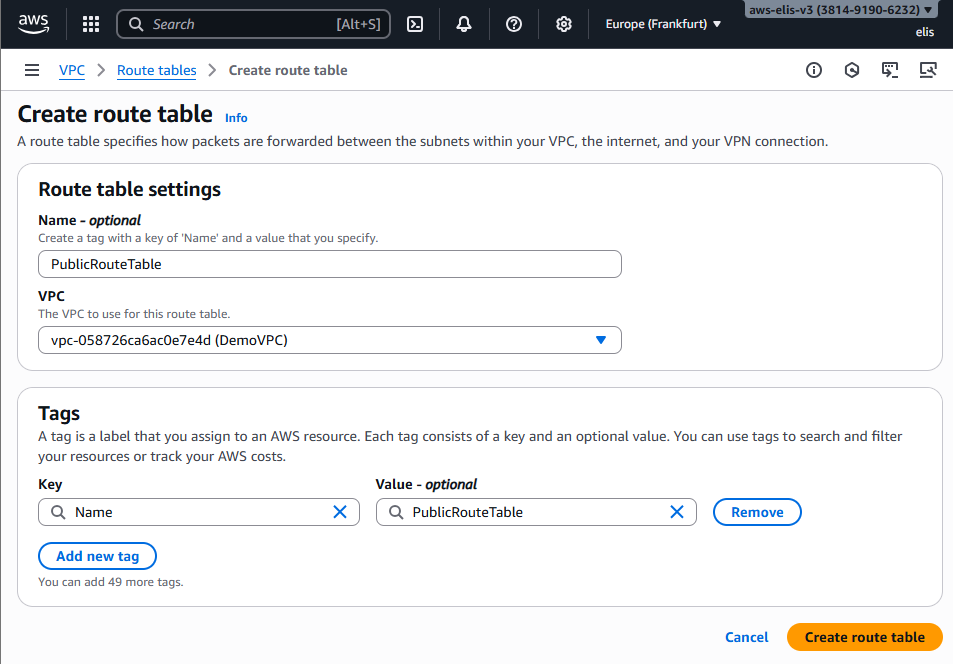The image size is (953, 664).
Task: Expand the Europe (Frankfurt) region selector
Action: 663,24
